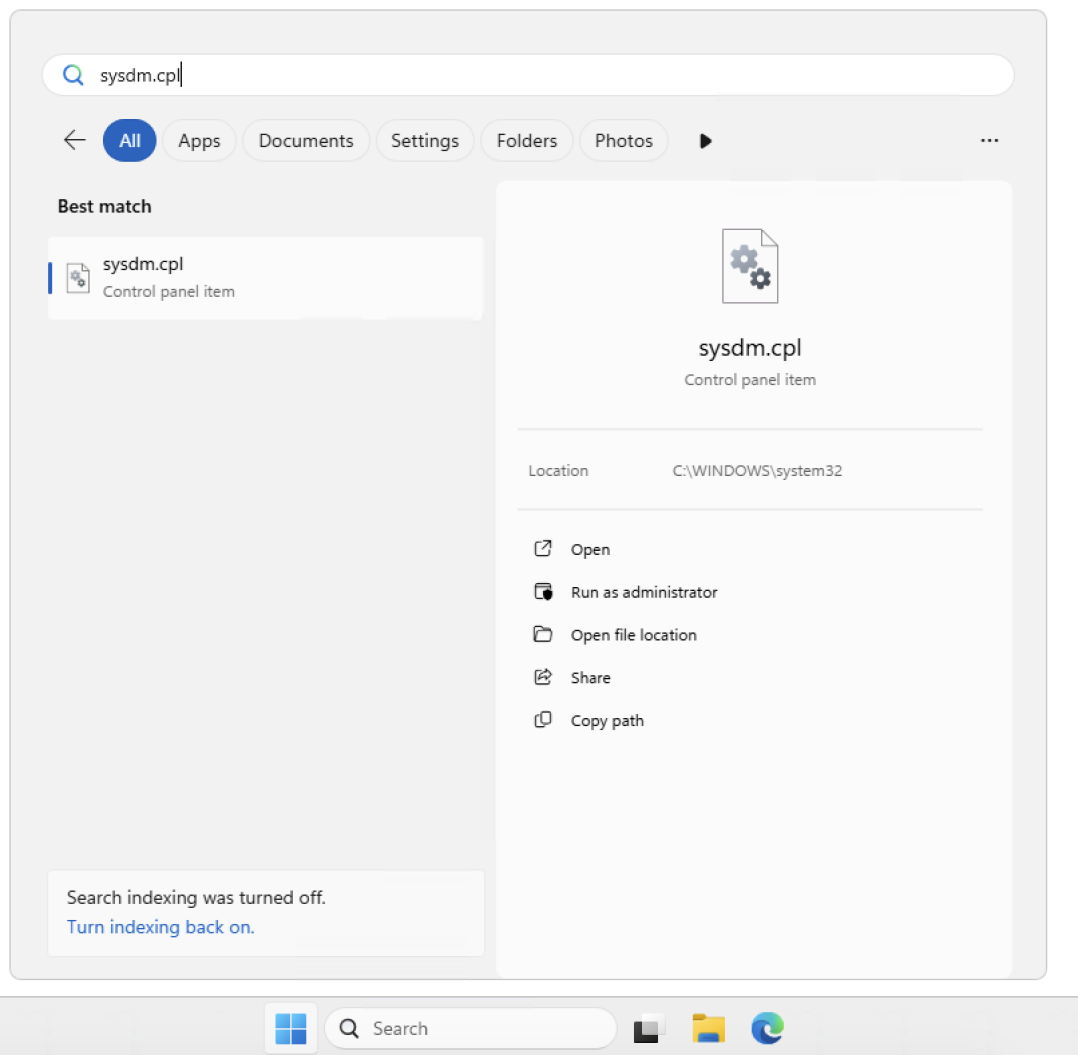
Task: Click the Run as administrator shield icon
Action: pyautogui.click(x=543, y=591)
